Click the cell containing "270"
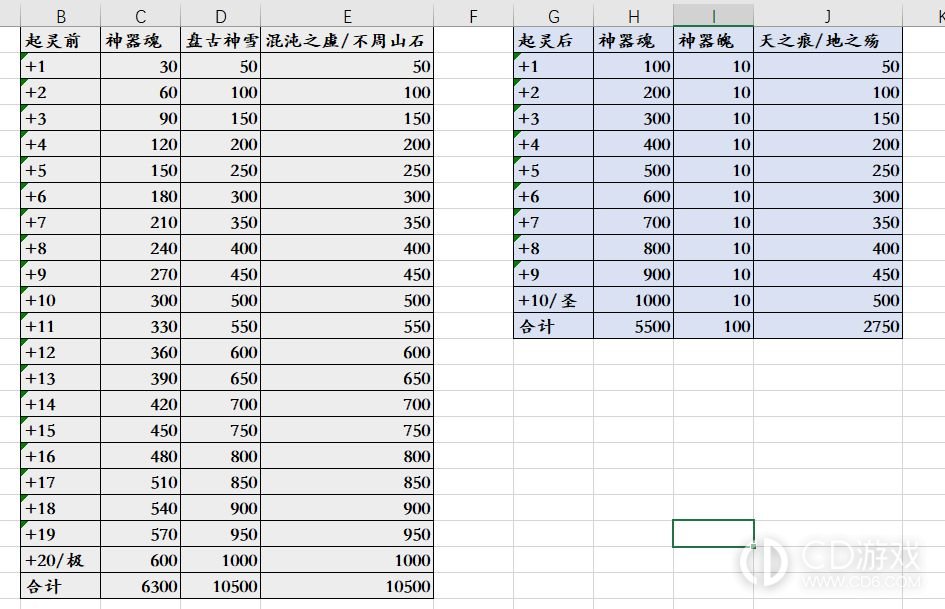This screenshot has width=945, height=609. (x=140, y=274)
